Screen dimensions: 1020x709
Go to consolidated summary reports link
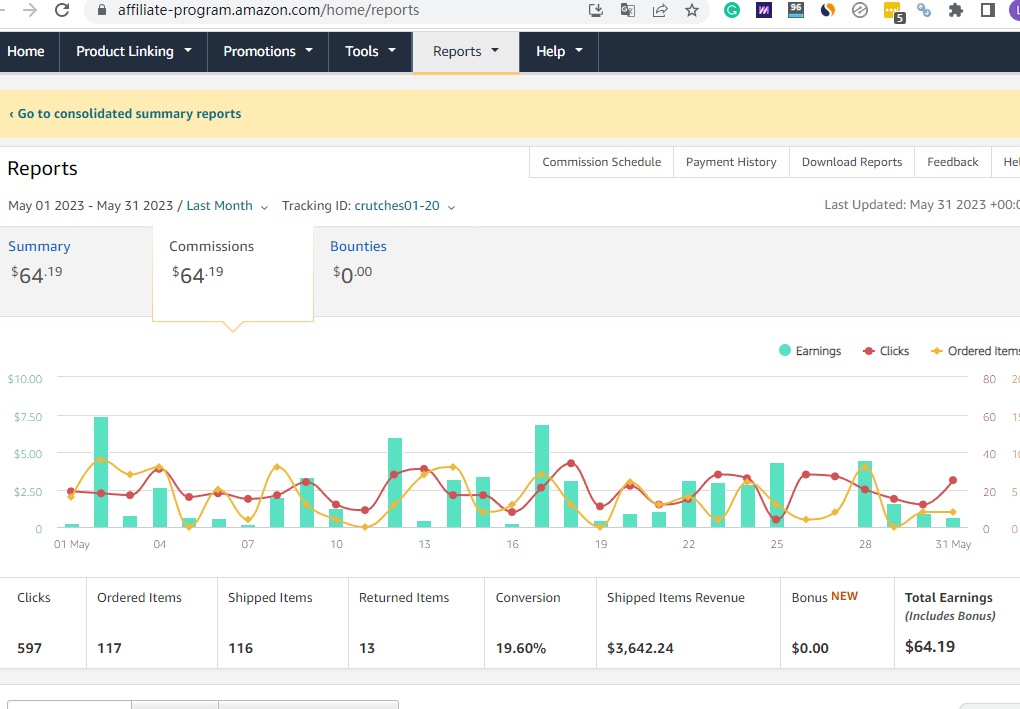(x=125, y=114)
